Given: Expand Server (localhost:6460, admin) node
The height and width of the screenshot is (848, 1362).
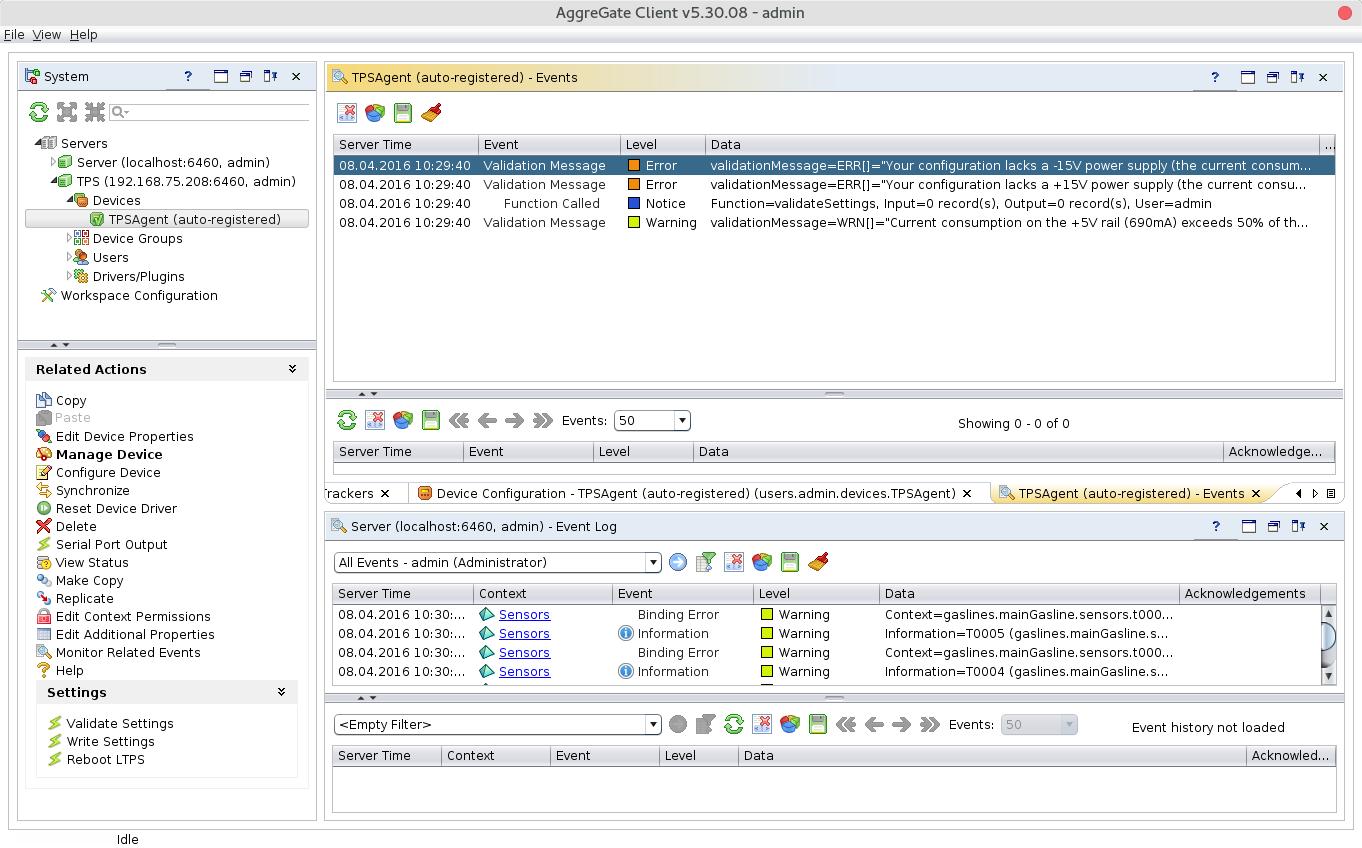Looking at the screenshot, I should (53, 162).
